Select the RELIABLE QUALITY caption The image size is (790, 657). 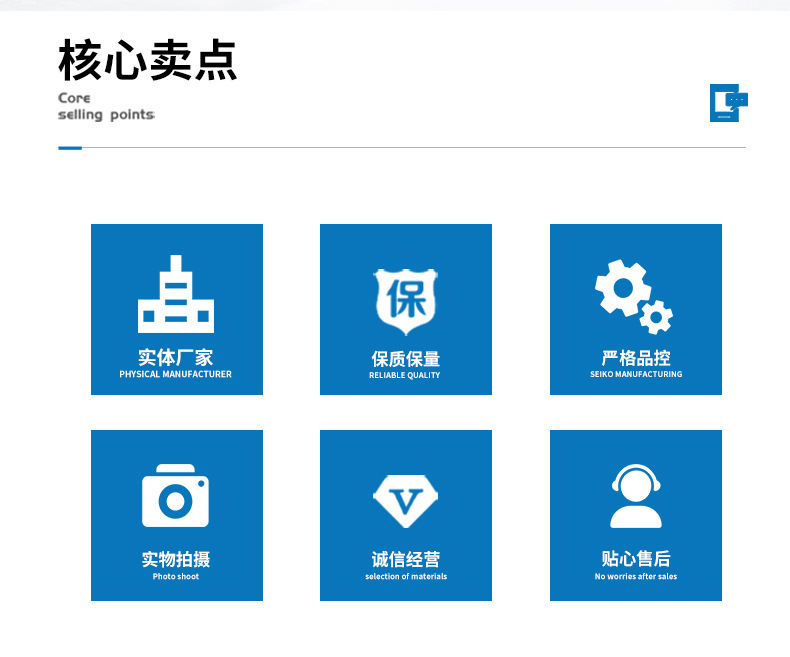405,375
